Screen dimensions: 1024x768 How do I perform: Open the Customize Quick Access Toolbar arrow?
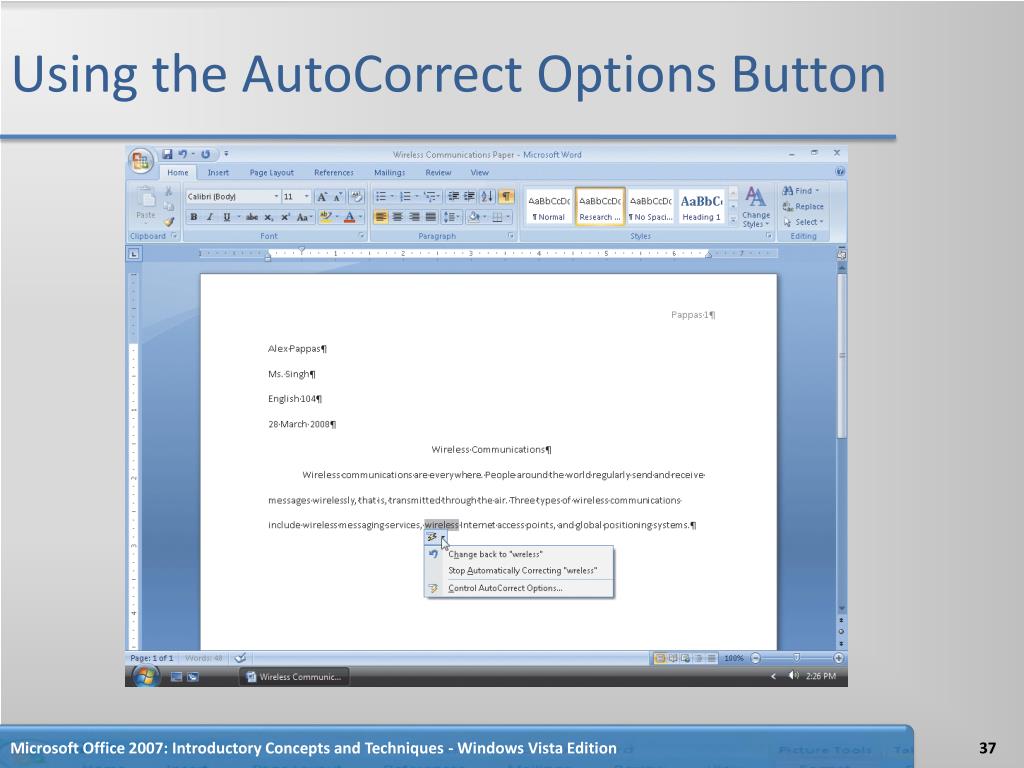tap(226, 154)
